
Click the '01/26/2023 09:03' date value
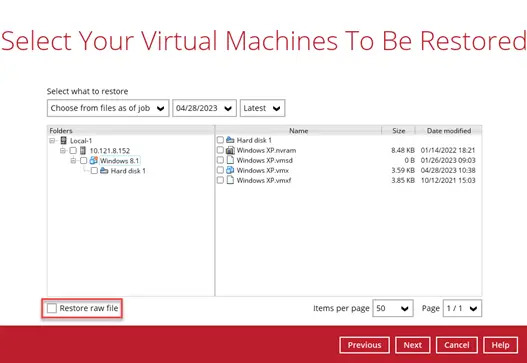[448, 160]
